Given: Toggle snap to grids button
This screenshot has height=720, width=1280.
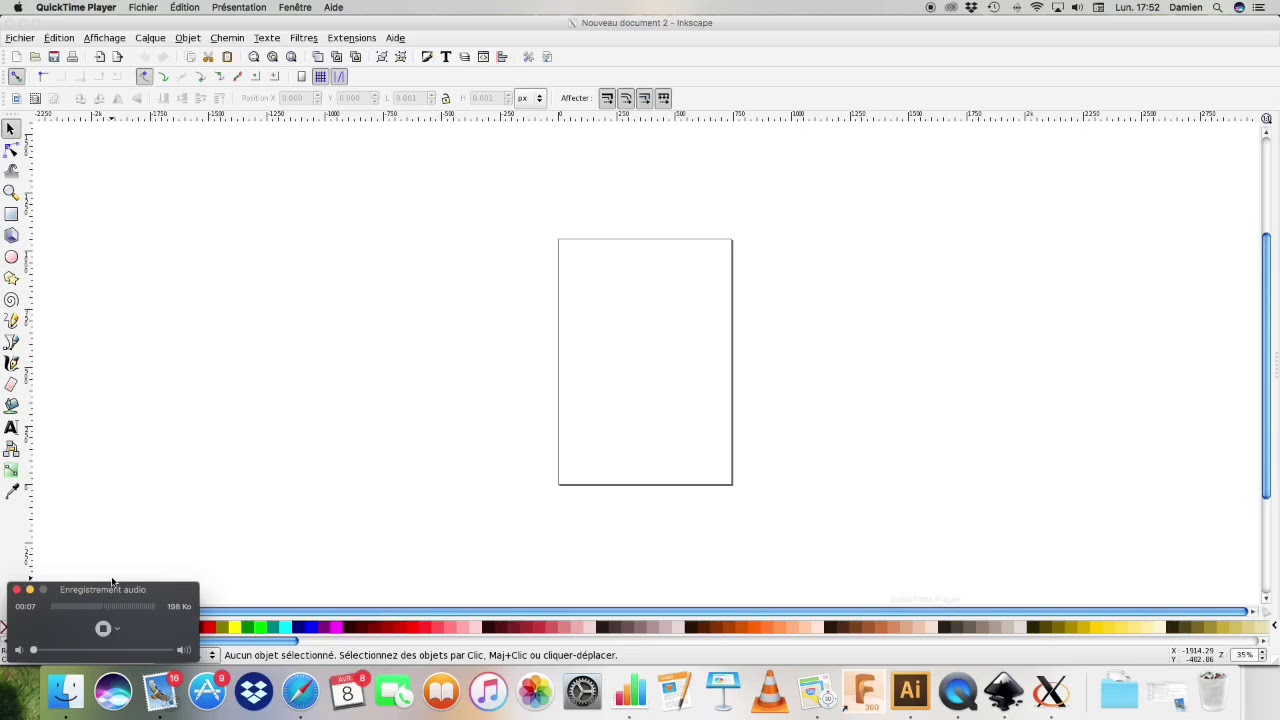Looking at the screenshot, I should [x=320, y=77].
